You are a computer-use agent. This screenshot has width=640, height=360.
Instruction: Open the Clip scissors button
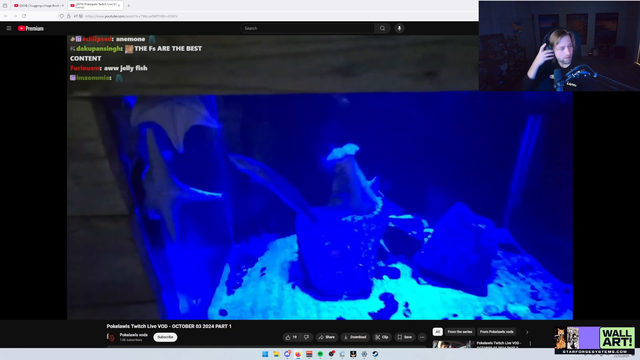tap(382, 337)
